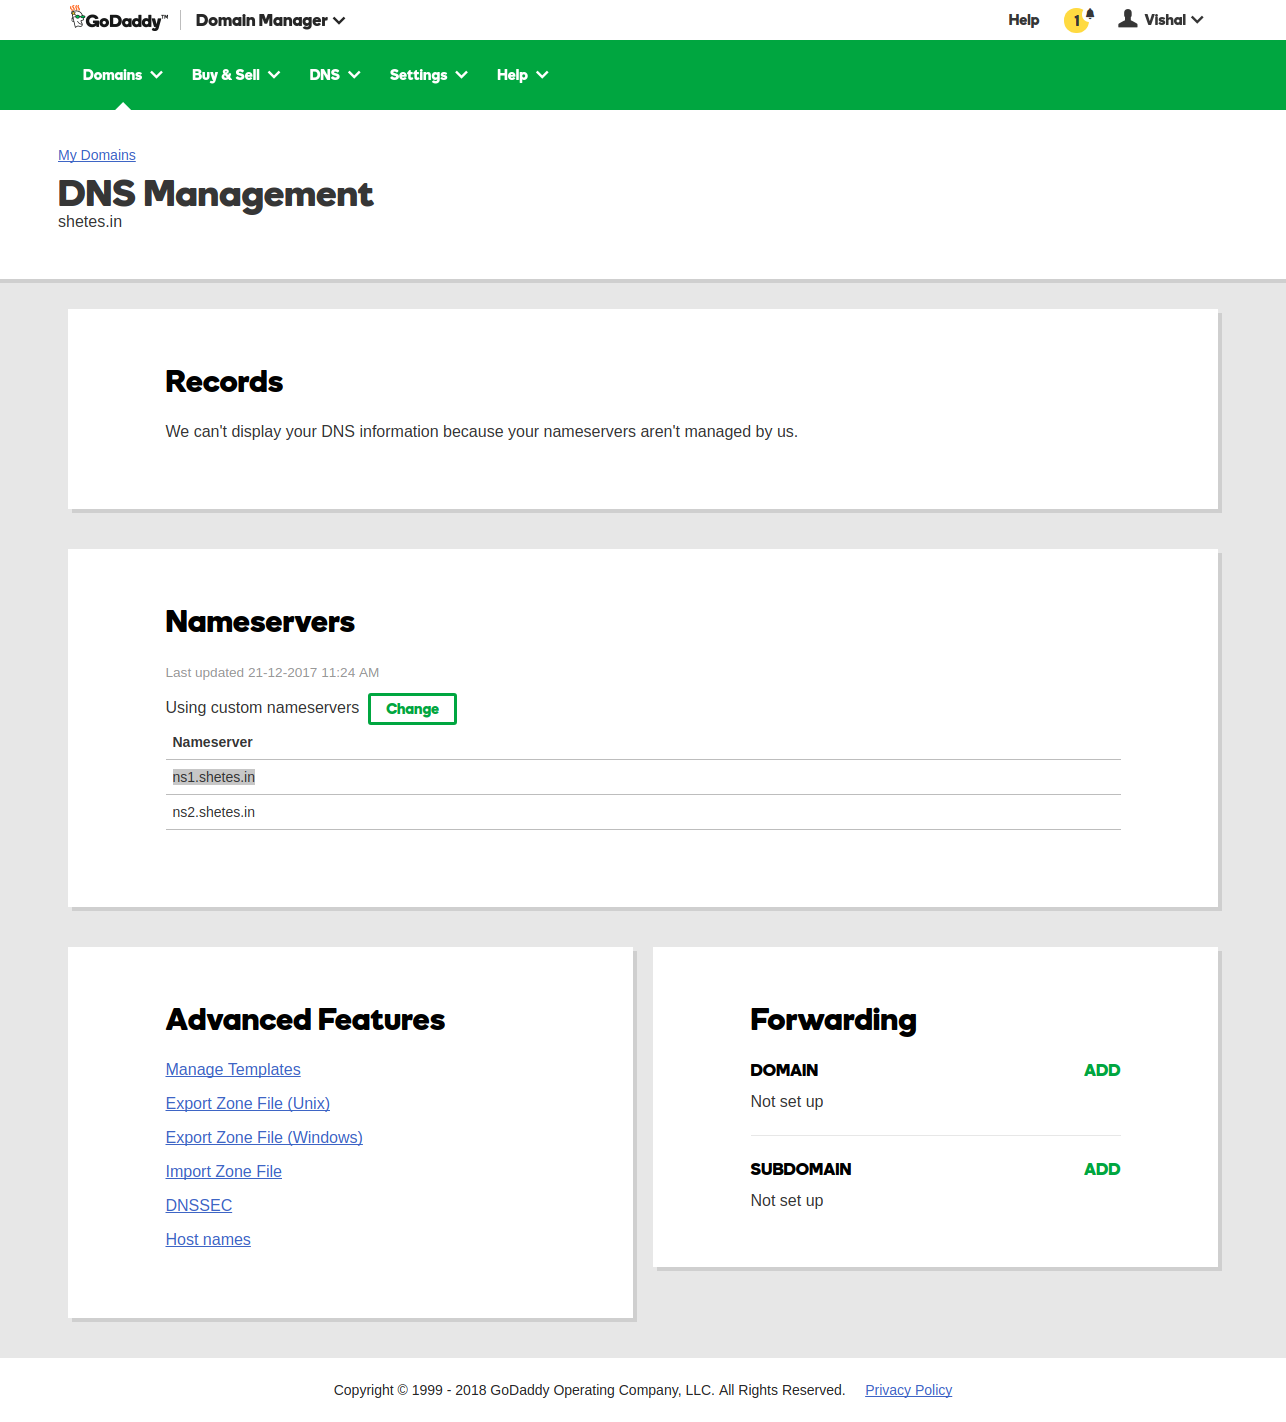Open the DNSSEC link
The height and width of the screenshot is (1422, 1286).
pos(199,1205)
